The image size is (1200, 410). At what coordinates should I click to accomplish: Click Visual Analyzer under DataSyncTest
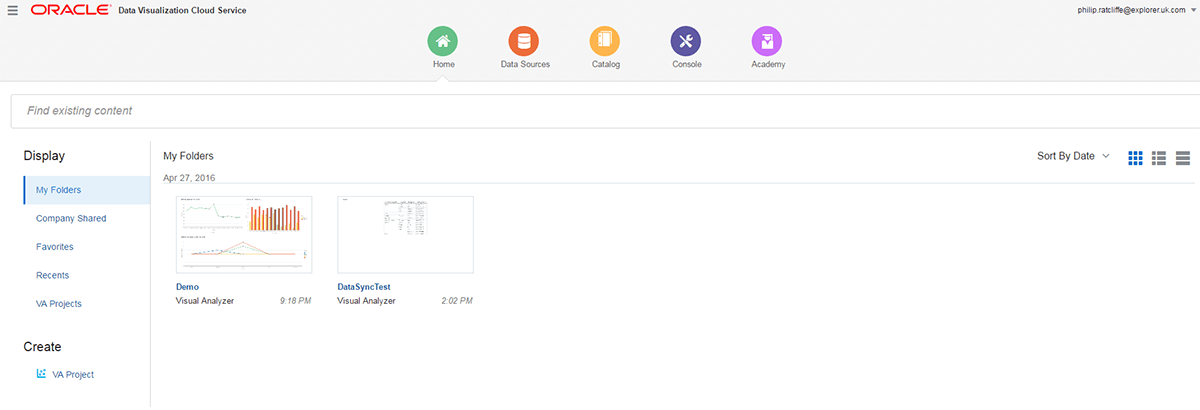point(367,300)
